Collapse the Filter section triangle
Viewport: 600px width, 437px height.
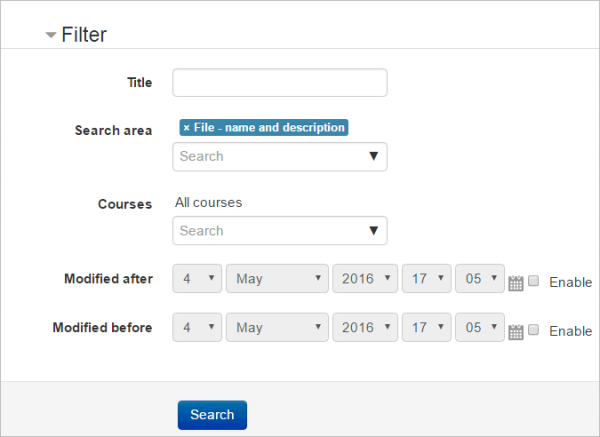50,36
